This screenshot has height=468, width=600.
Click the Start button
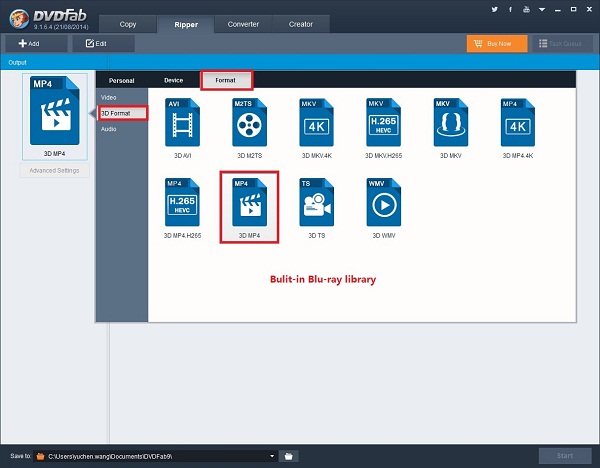point(565,456)
